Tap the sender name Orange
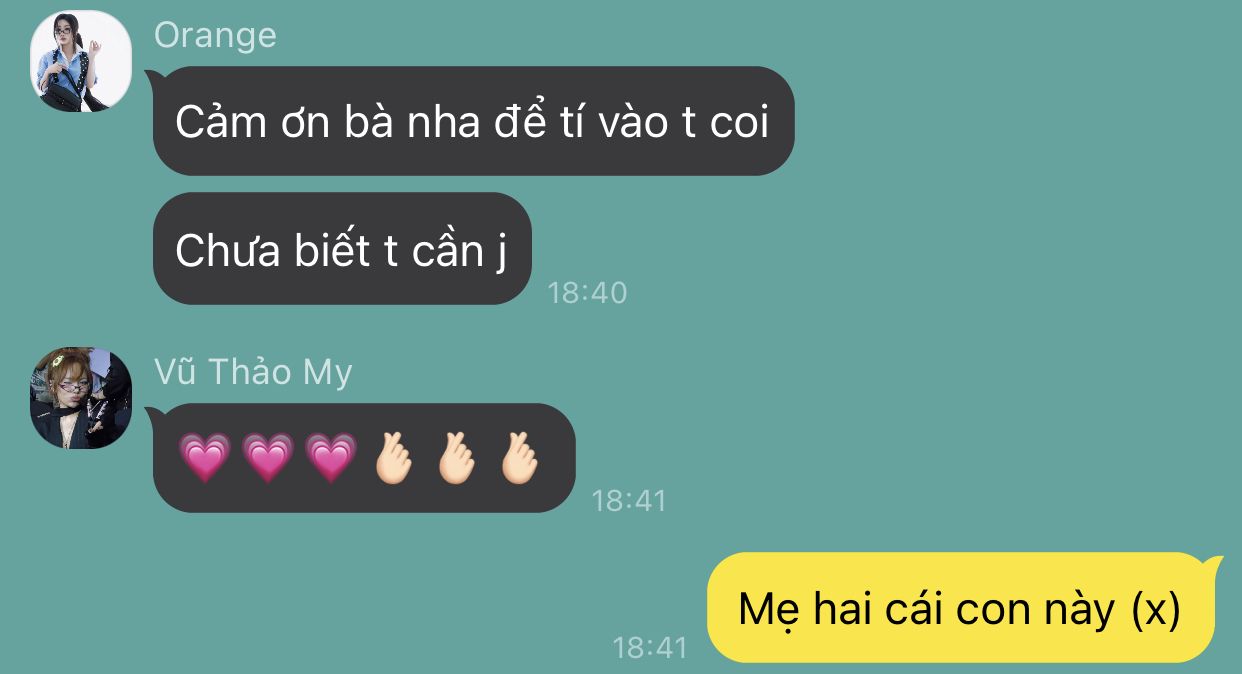 point(215,35)
